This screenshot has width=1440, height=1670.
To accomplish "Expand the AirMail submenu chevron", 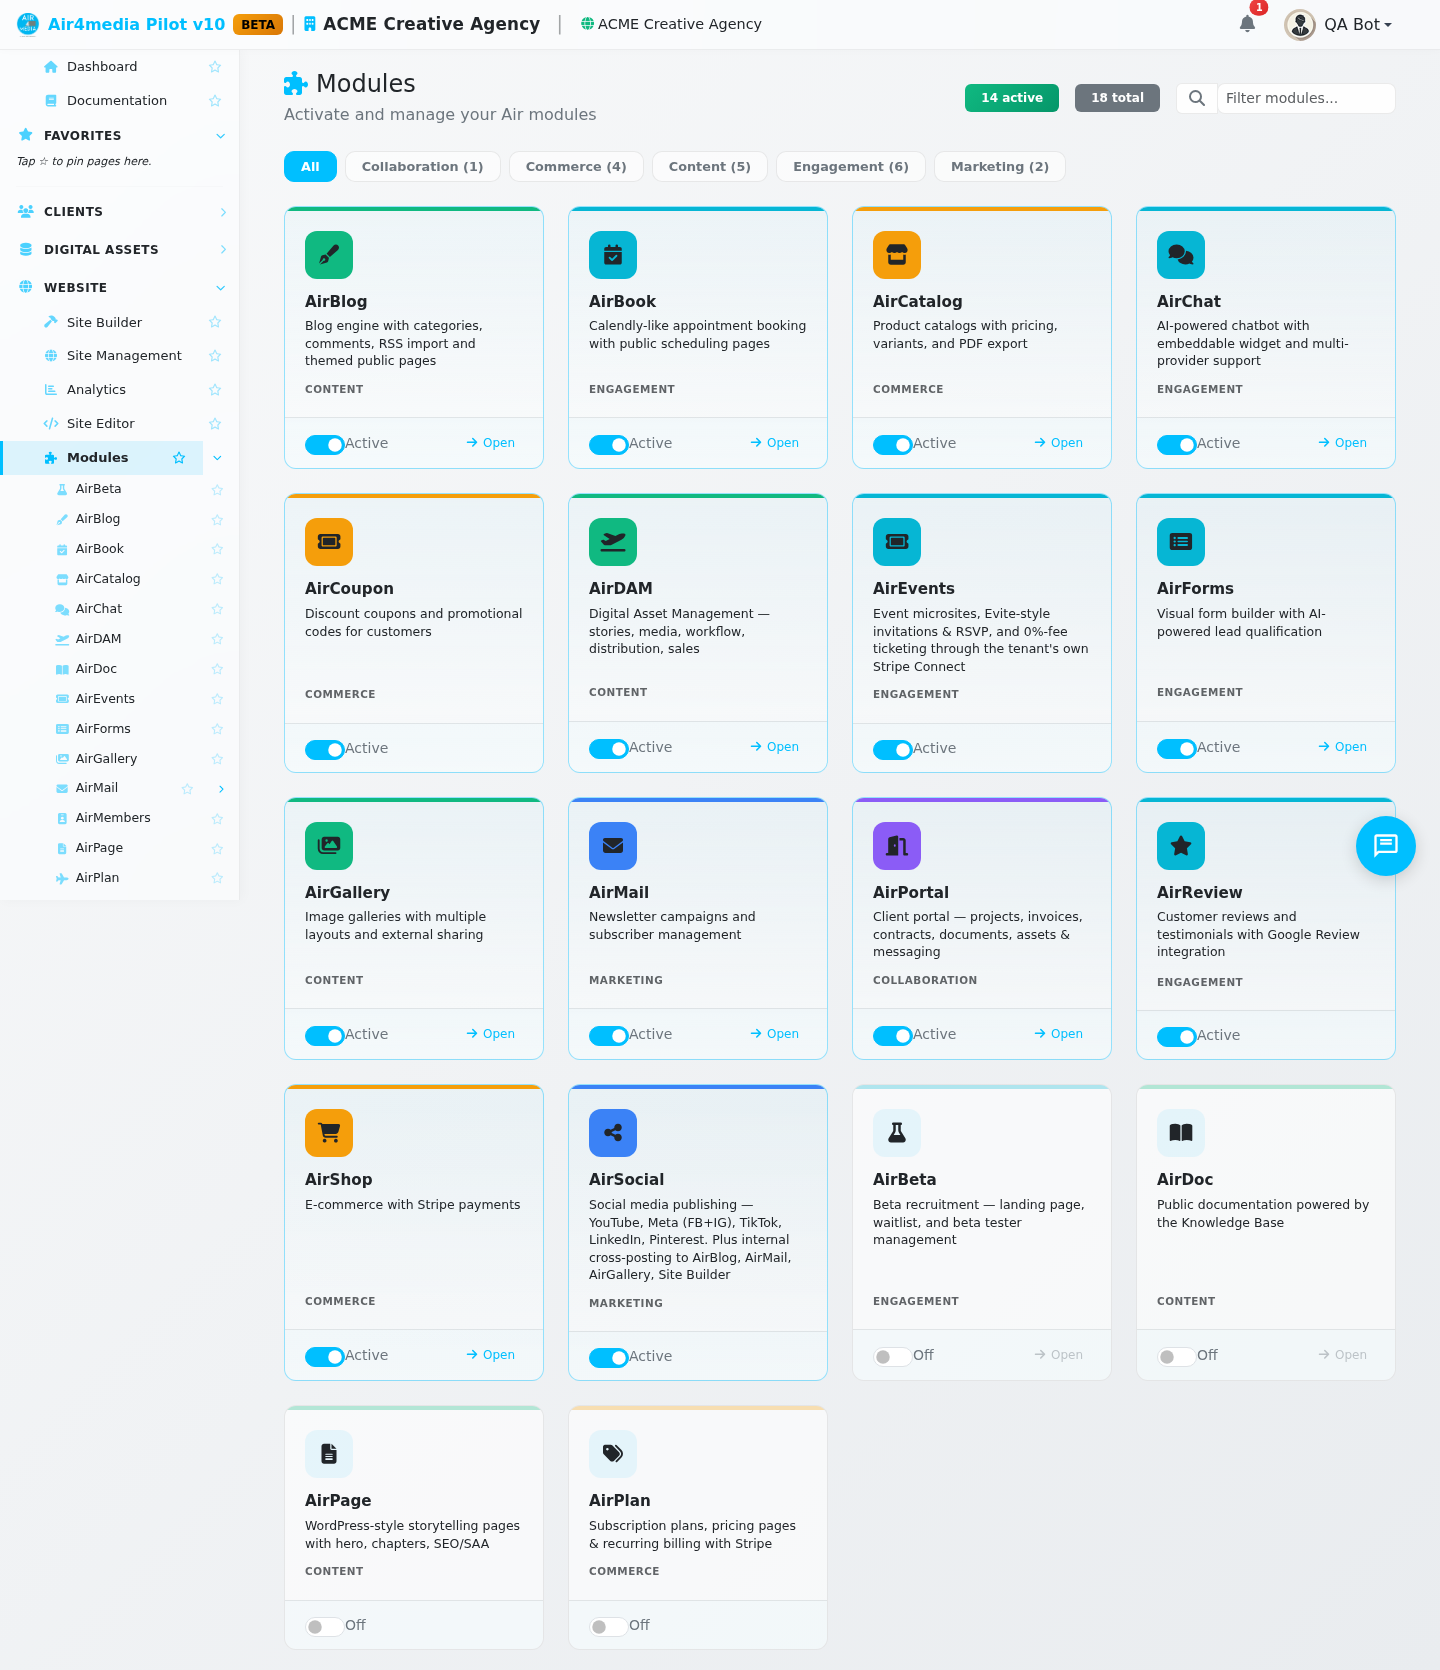I will tap(221, 789).
